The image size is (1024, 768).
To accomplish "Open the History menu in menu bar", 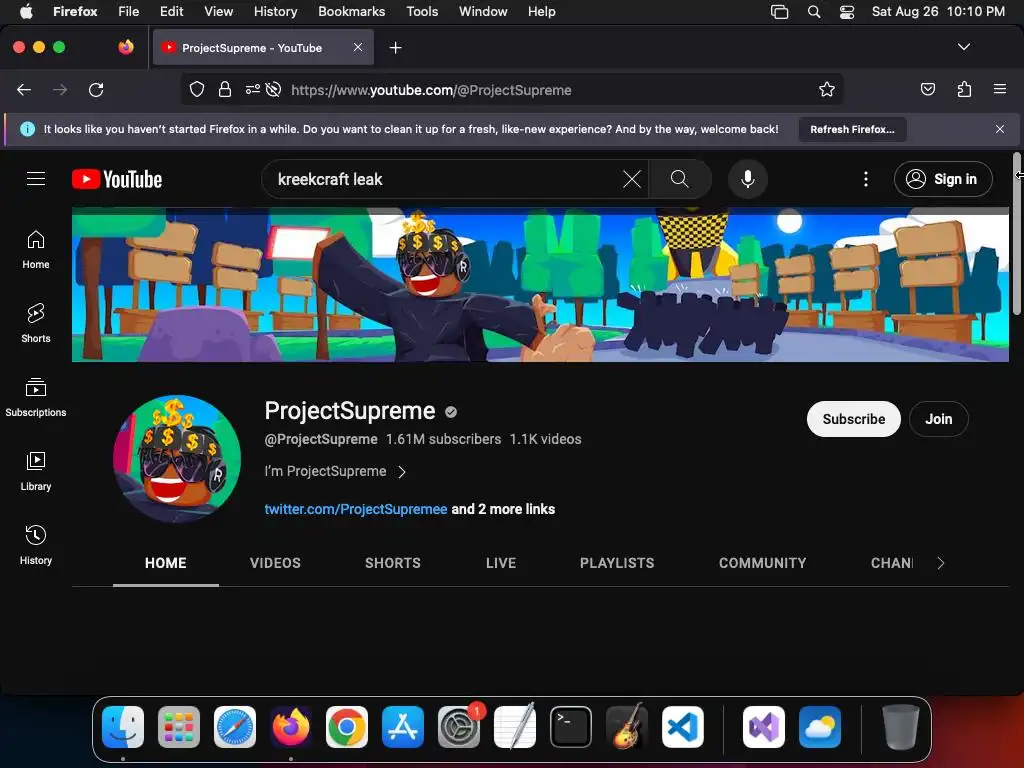I will point(275,11).
